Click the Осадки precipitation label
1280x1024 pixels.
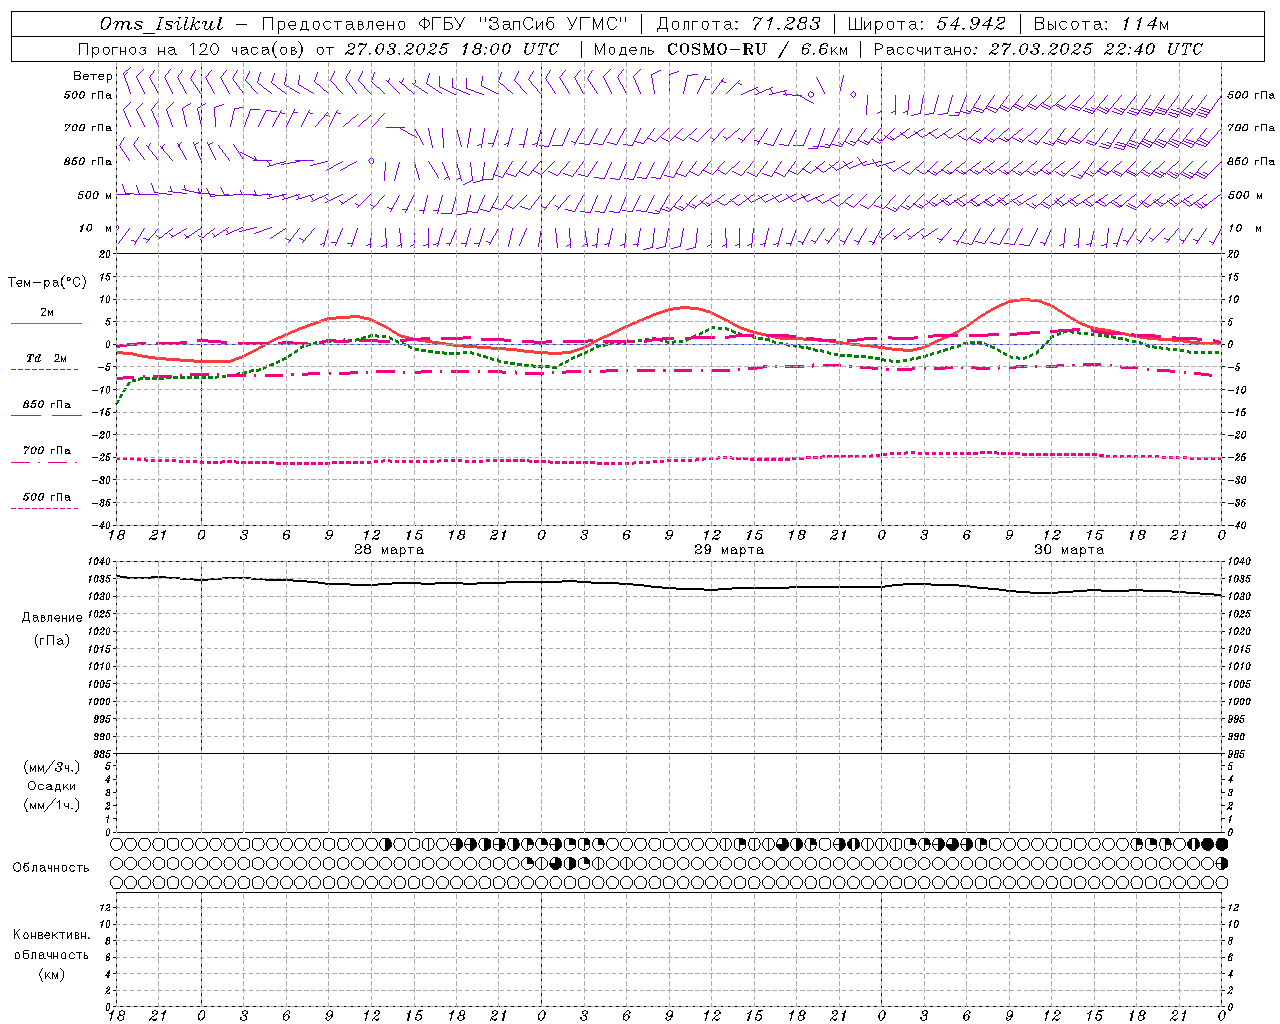coord(52,786)
